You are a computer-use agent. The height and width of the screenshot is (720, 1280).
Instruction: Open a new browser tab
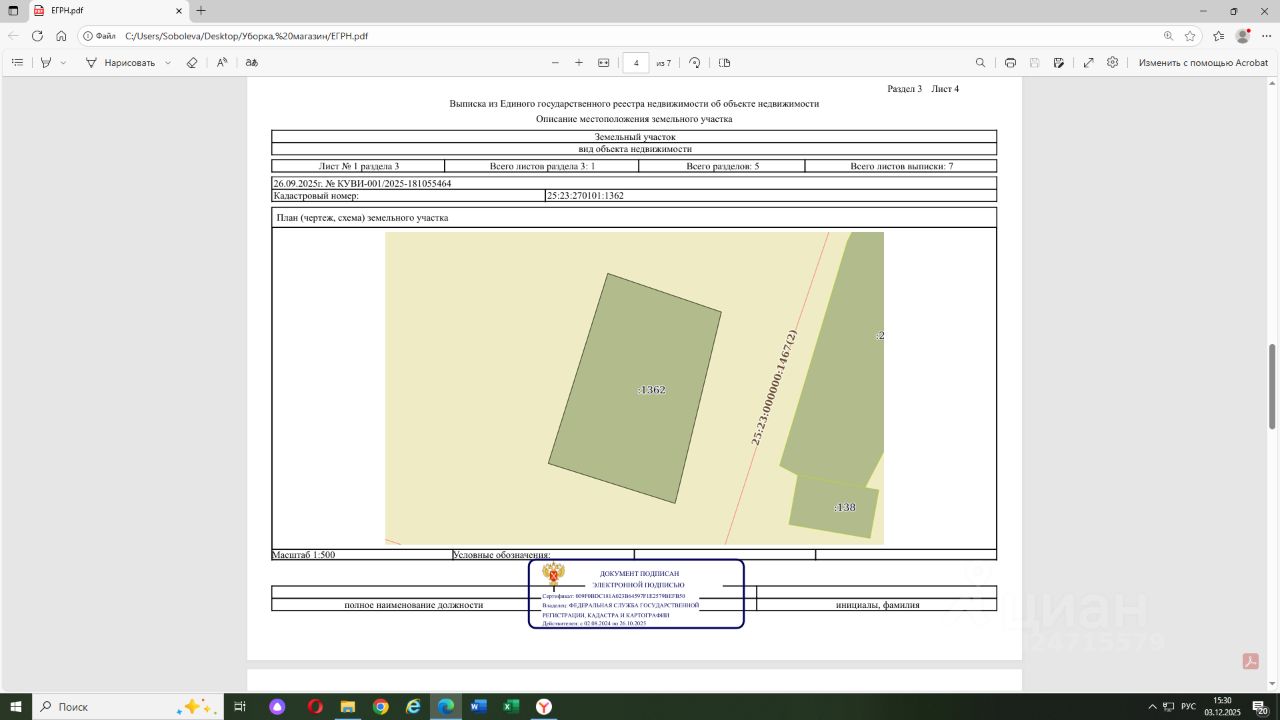tap(201, 11)
